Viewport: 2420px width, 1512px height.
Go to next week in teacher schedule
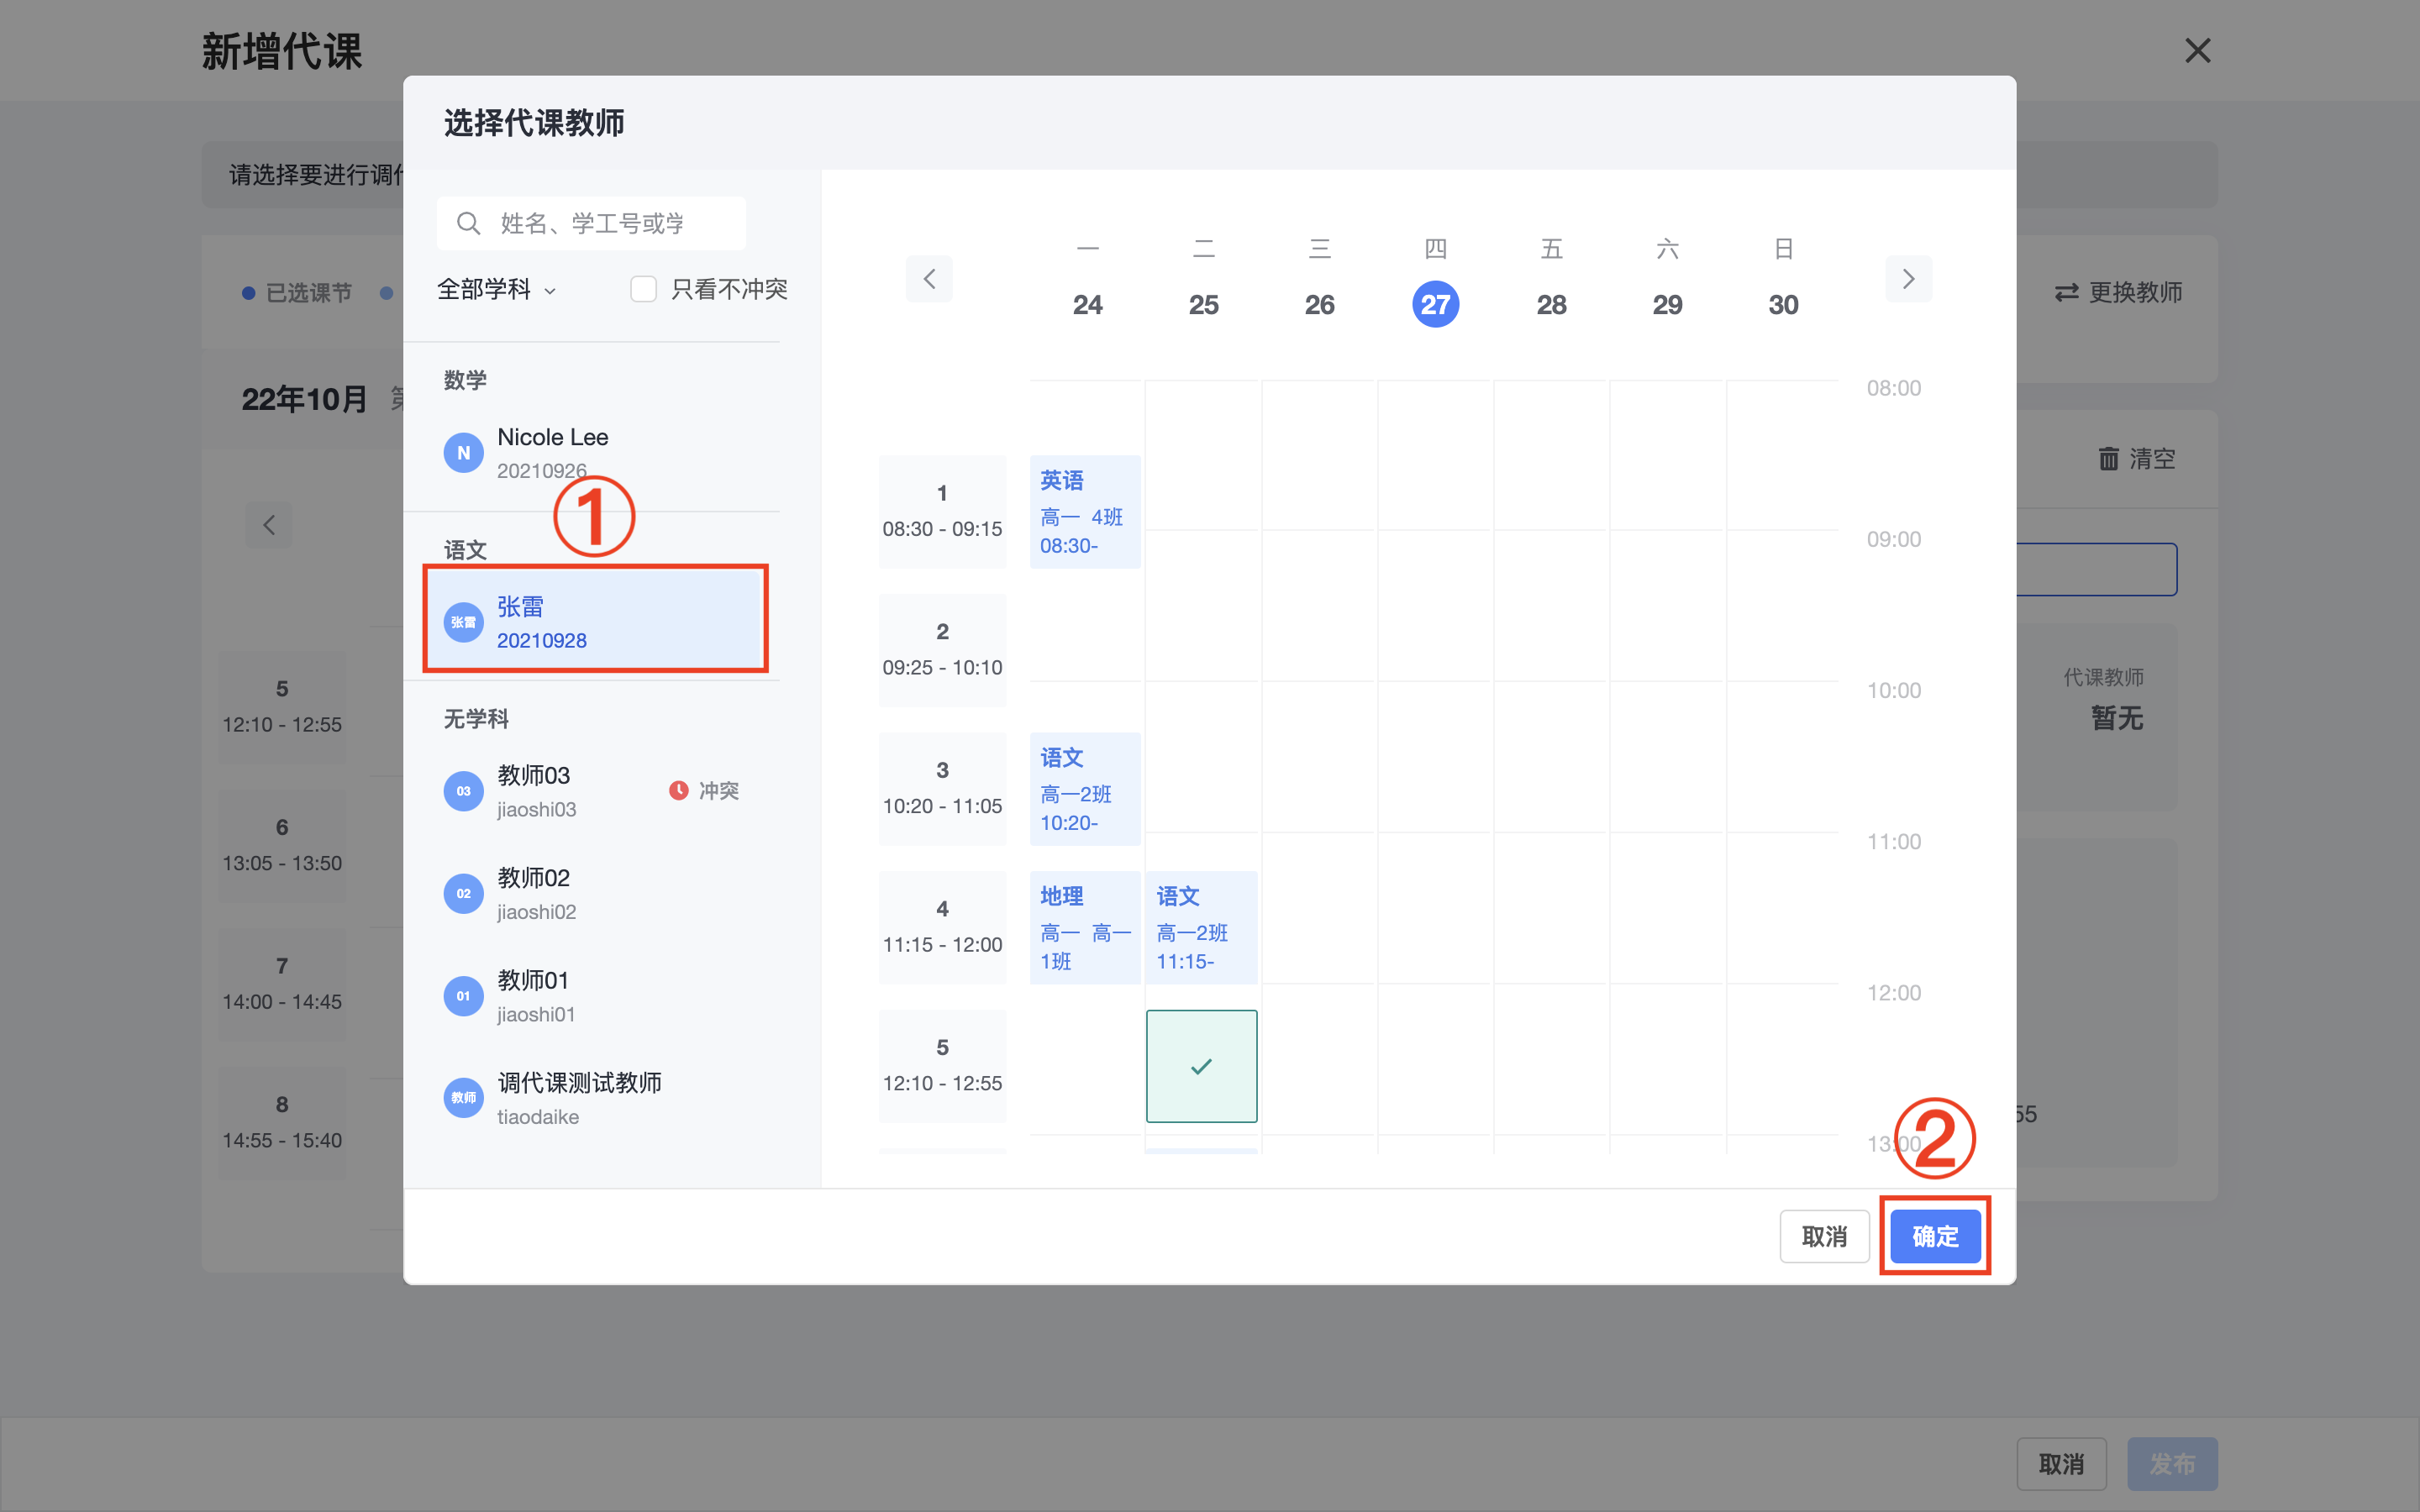(1908, 278)
